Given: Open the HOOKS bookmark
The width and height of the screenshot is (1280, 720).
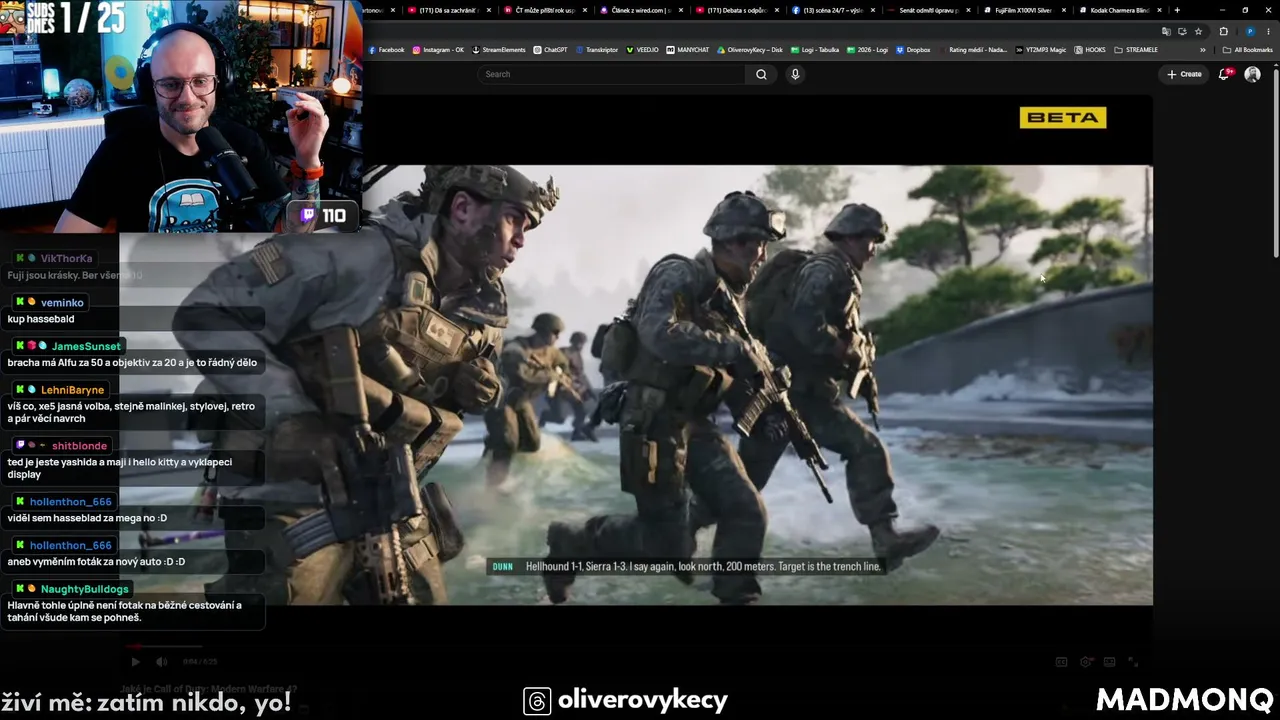Looking at the screenshot, I should pyautogui.click(x=1090, y=50).
